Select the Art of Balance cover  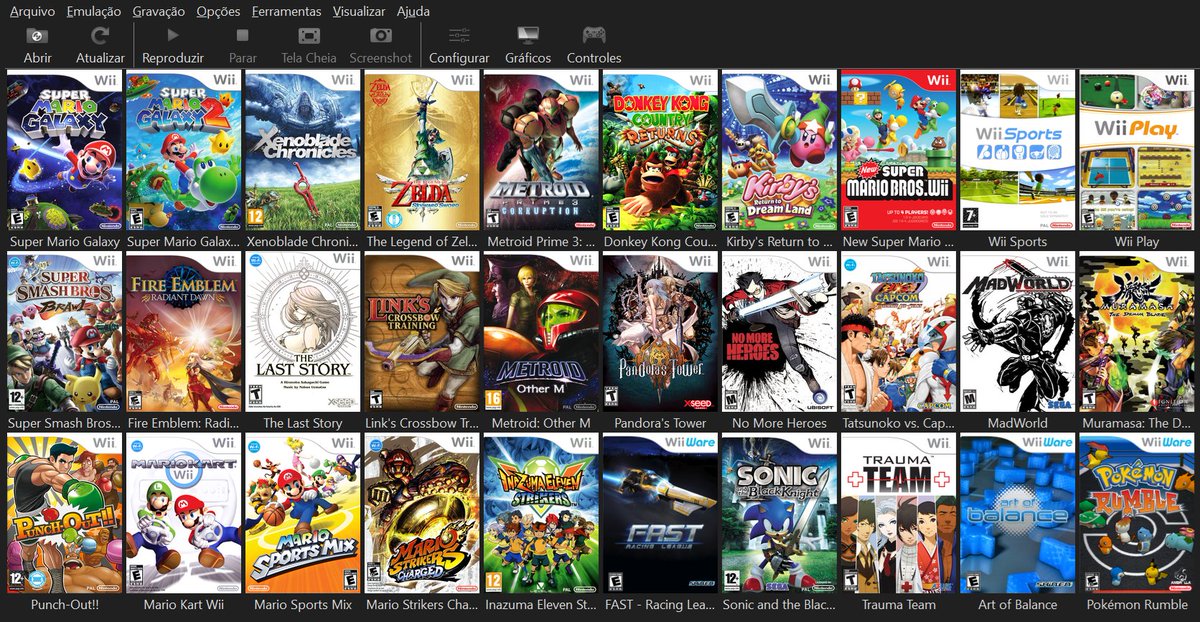1018,514
